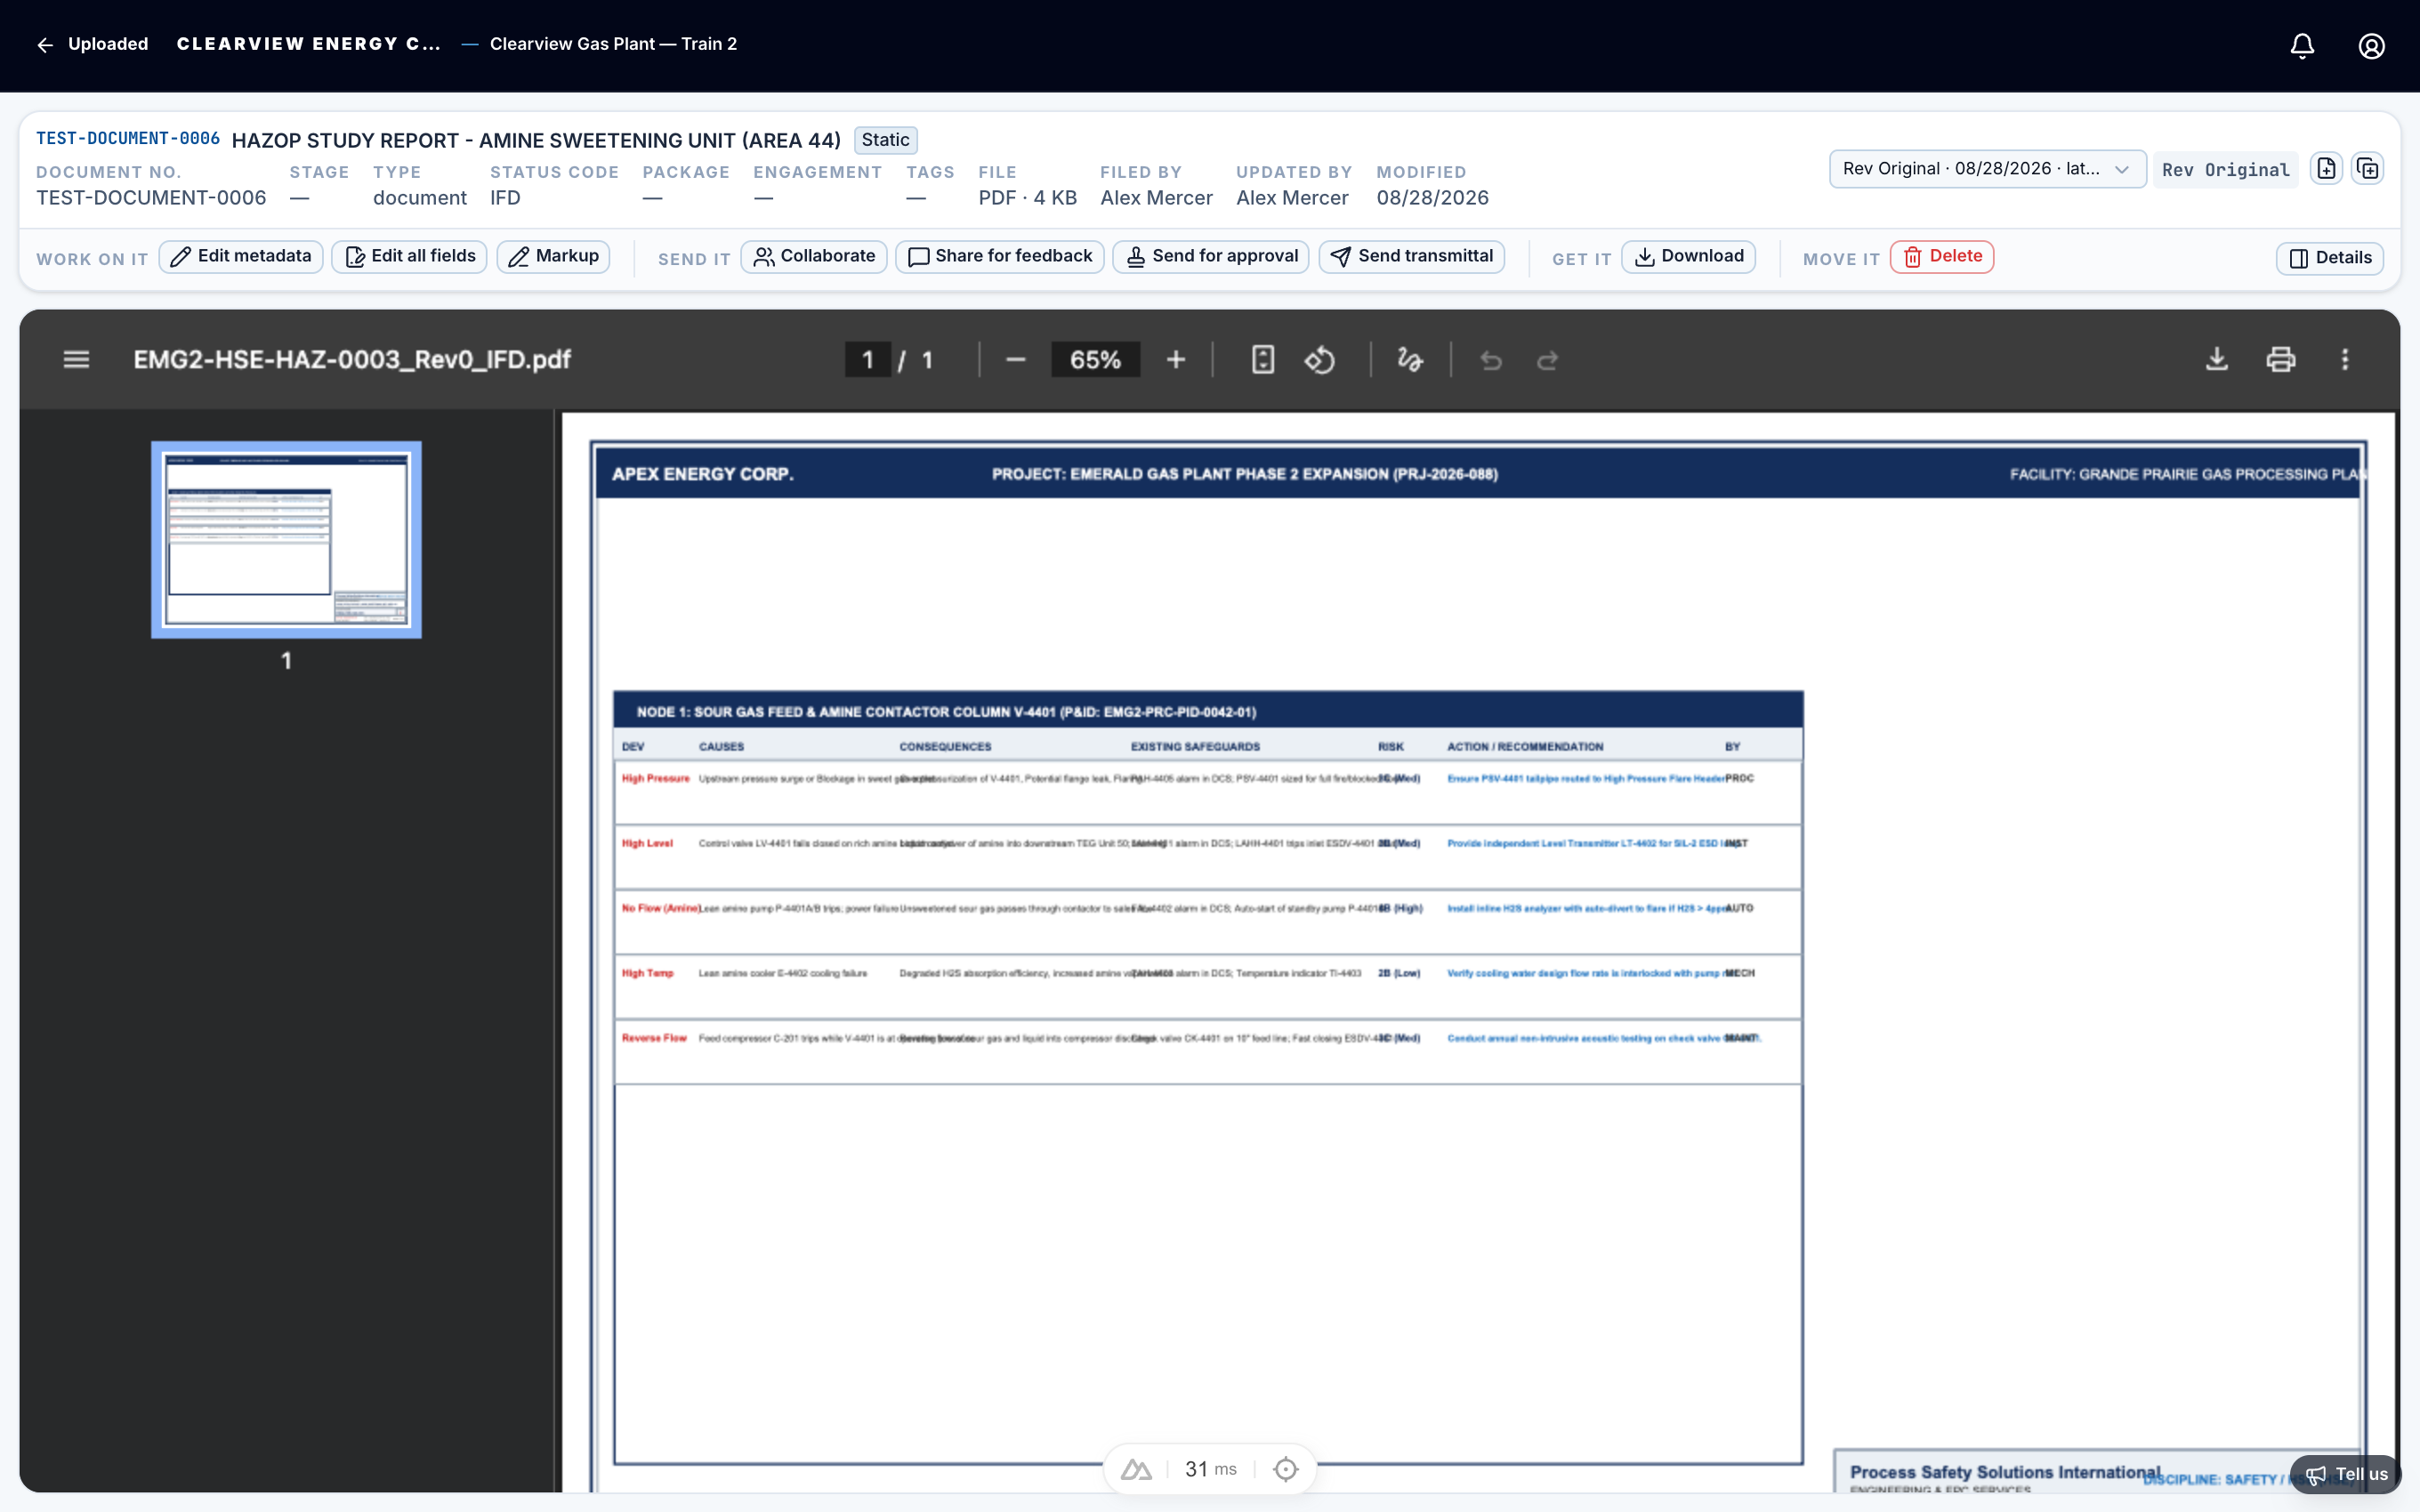
Task: Click Send for approval
Action: (x=1211, y=257)
